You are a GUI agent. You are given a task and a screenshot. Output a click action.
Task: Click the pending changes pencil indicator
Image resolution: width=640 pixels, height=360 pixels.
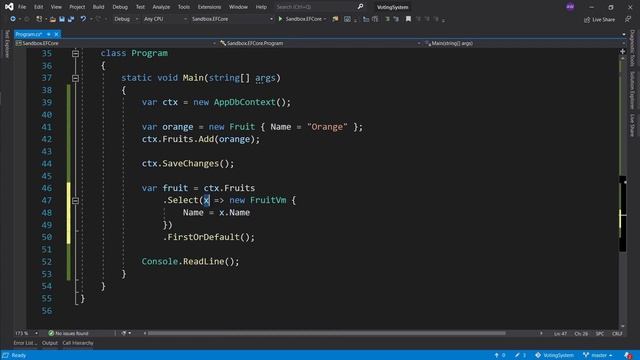point(520,355)
